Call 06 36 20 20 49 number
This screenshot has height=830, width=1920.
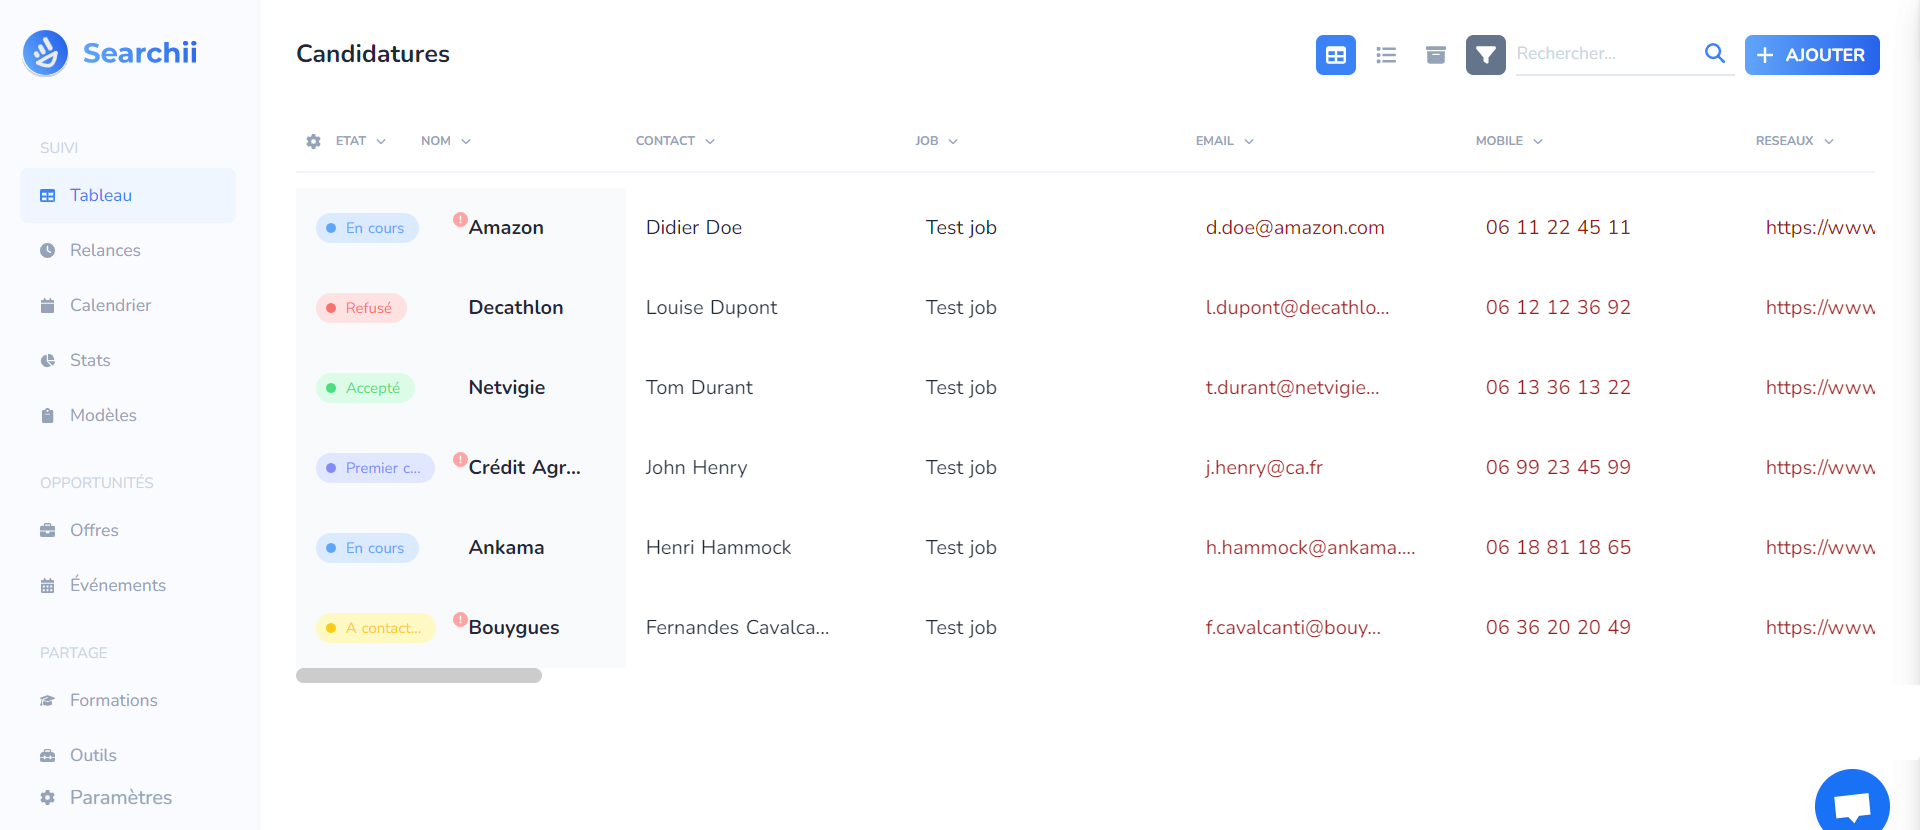1558,628
